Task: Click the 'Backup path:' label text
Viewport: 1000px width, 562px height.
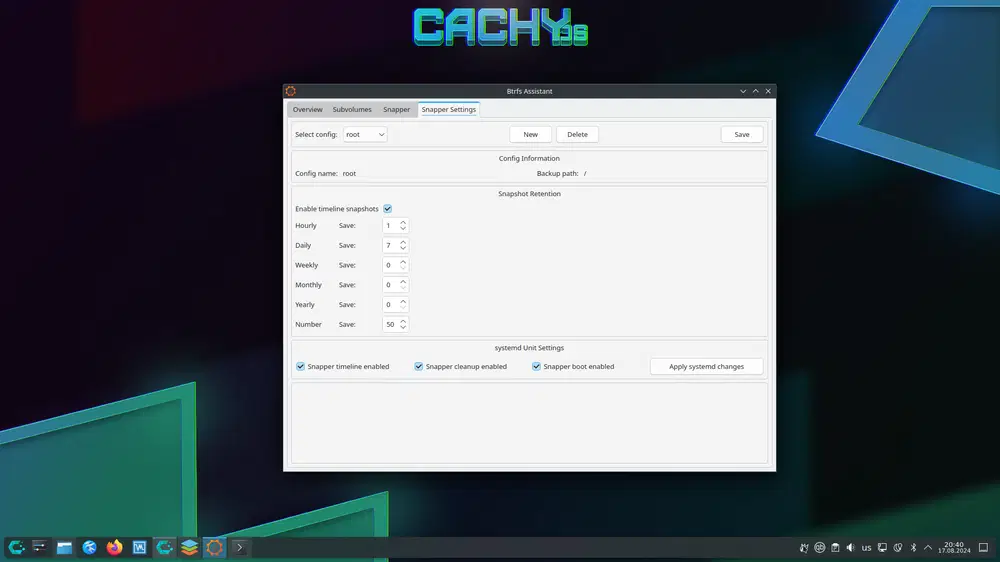Action: coord(557,174)
